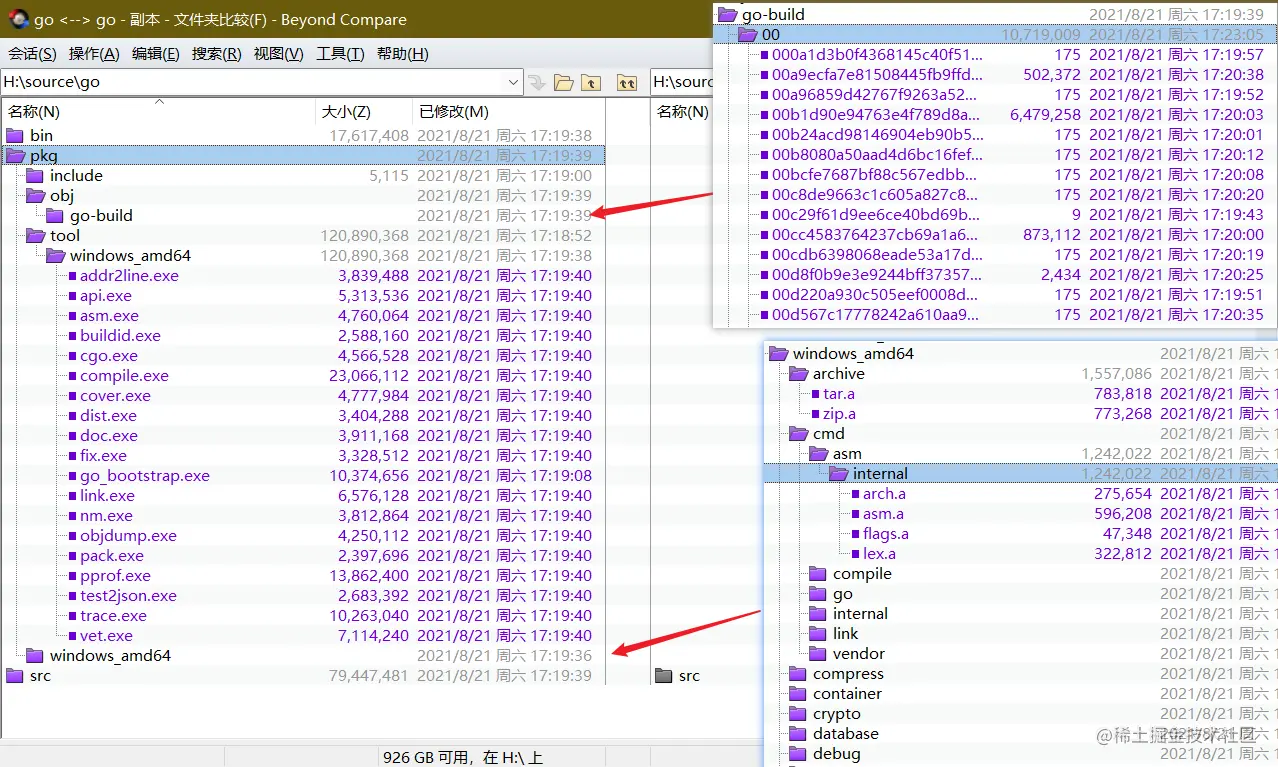Click the compile.exe file icon

(x=71, y=375)
